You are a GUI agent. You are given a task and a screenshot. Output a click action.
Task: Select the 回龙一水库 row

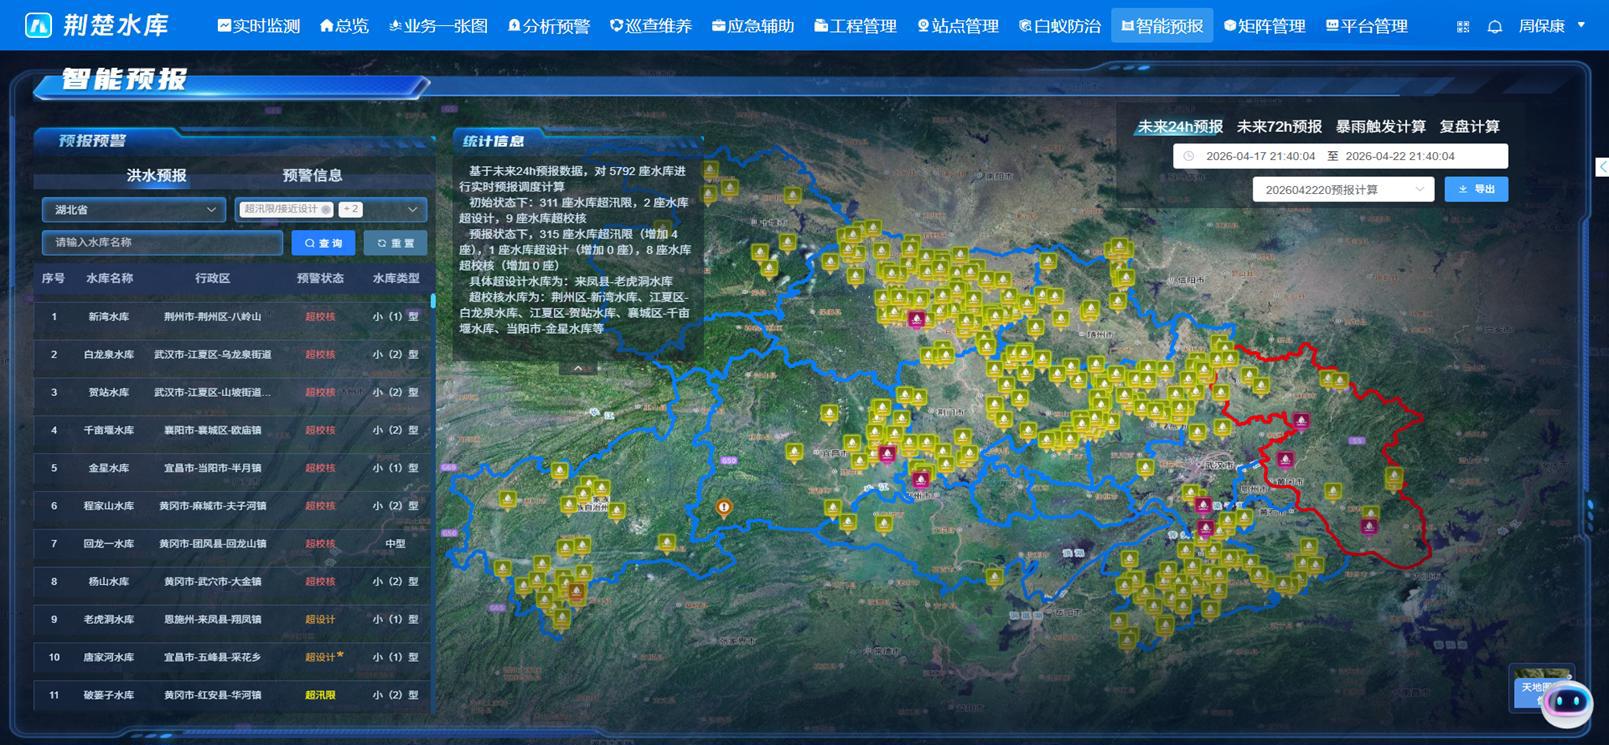pos(232,544)
